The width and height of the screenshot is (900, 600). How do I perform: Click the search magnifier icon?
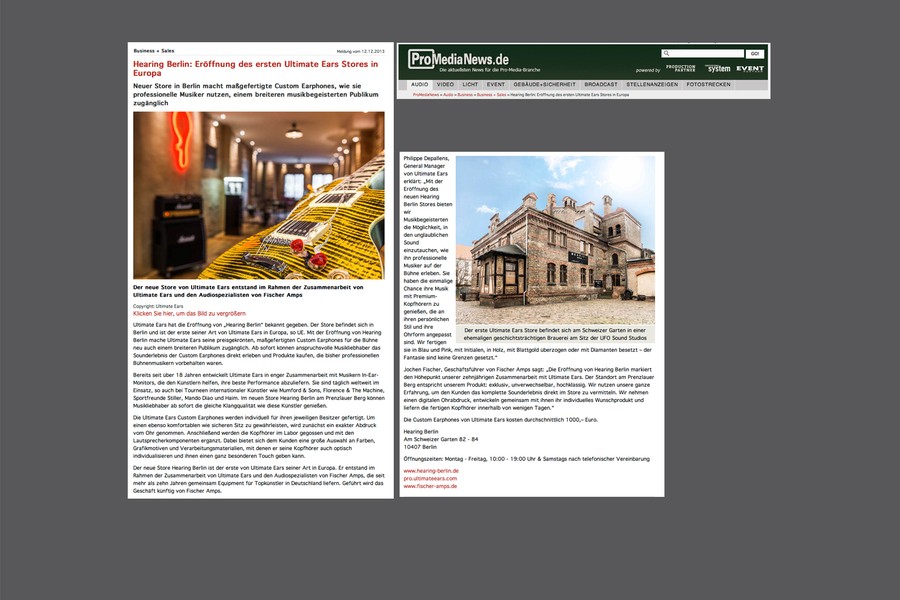[666, 53]
